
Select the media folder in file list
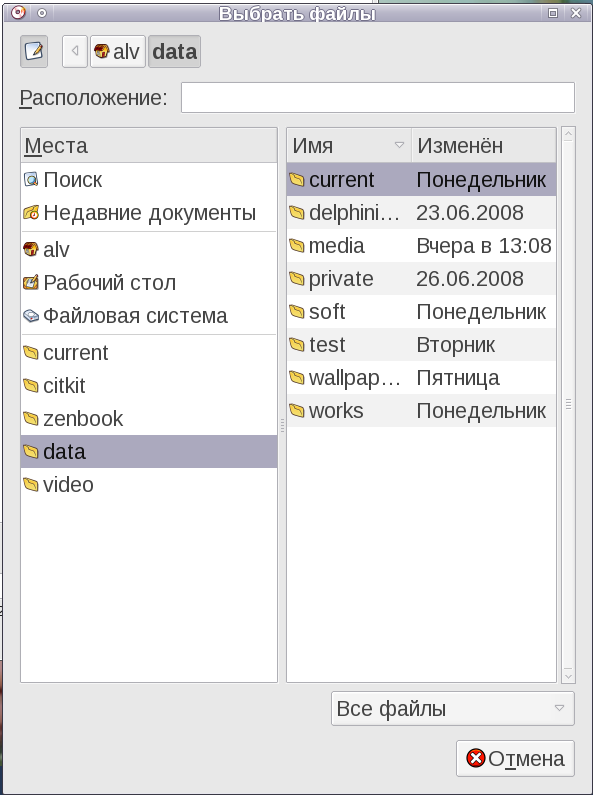(x=421, y=246)
